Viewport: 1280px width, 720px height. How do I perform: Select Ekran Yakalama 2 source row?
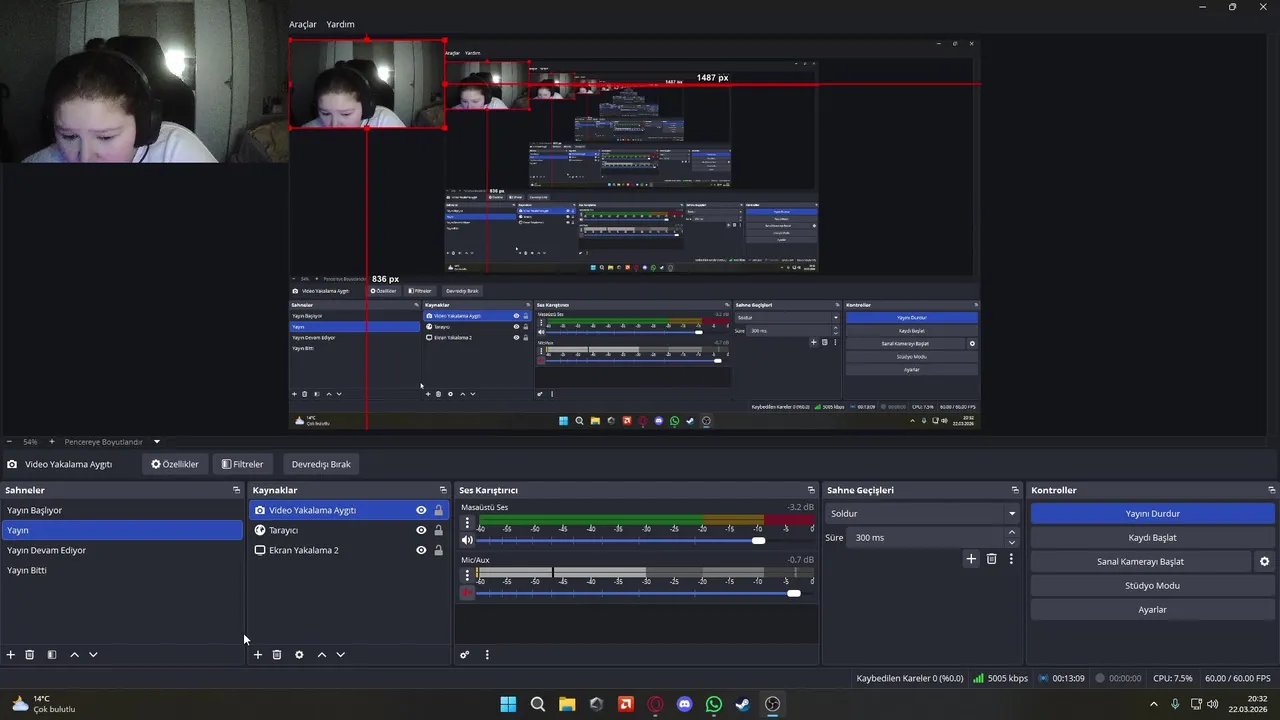(x=348, y=550)
